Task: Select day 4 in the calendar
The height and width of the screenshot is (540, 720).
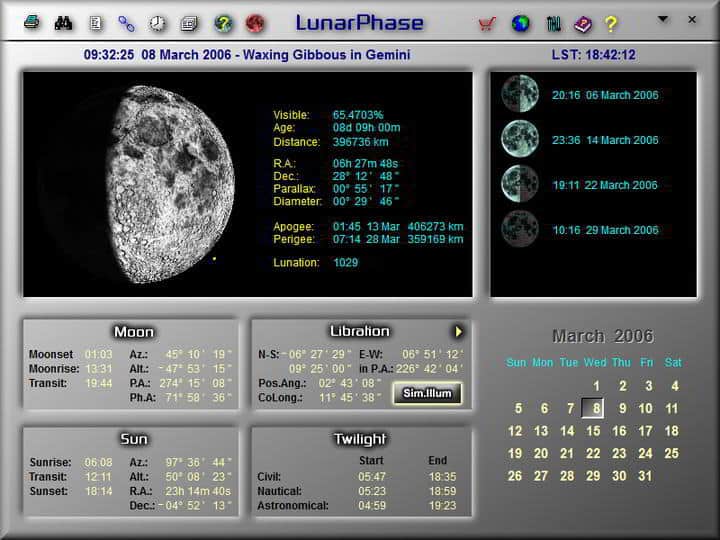Action: click(675, 386)
